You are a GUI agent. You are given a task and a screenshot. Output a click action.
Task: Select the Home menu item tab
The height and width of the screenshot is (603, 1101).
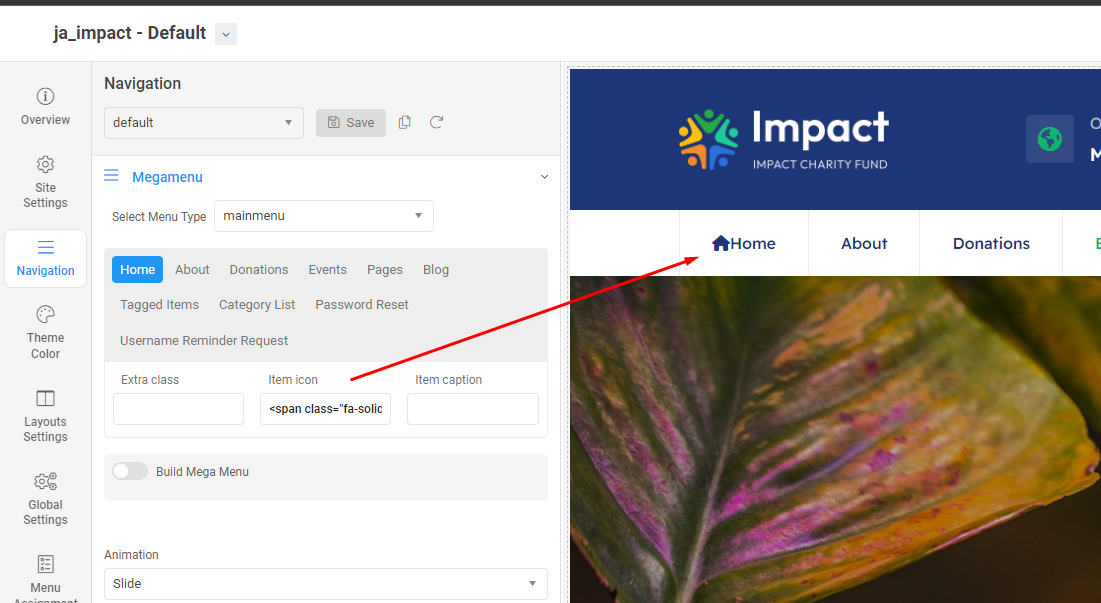138,270
